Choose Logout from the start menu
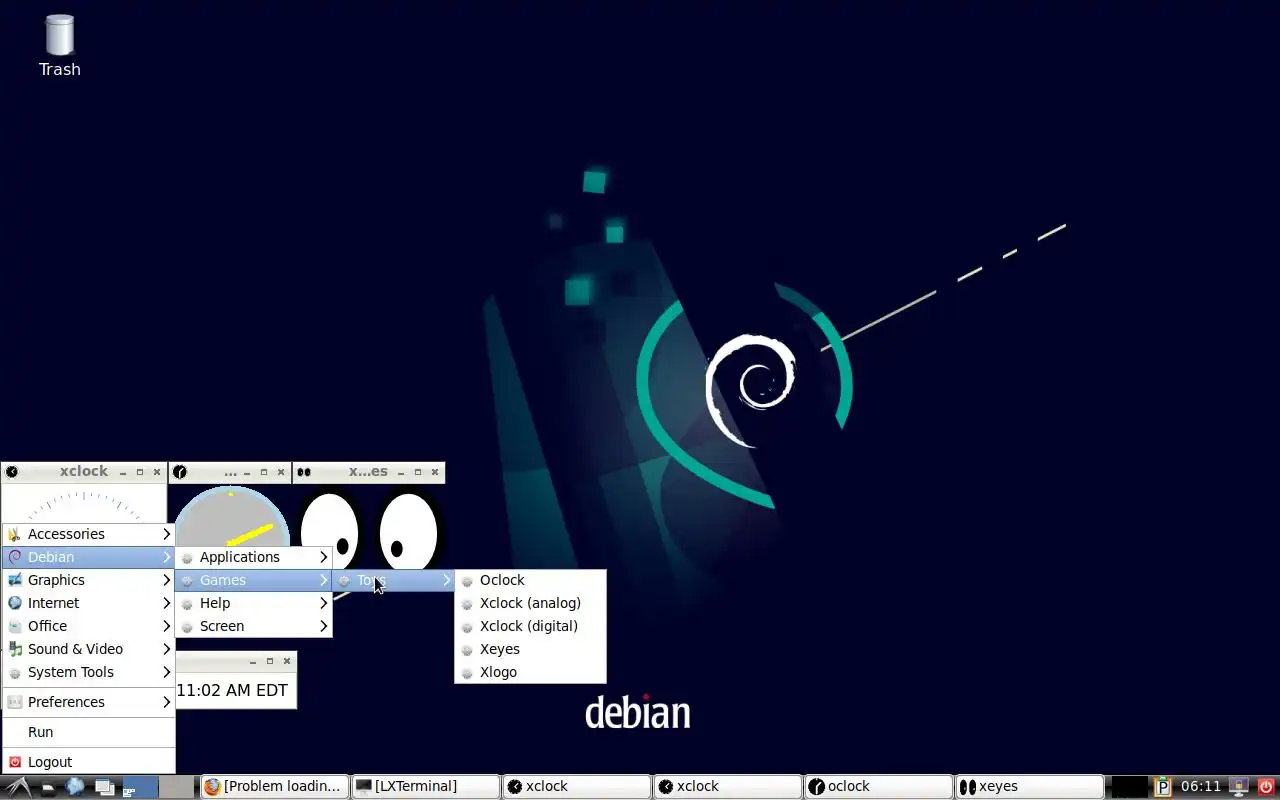Image resolution: width=1280 pixels, height=800 pixels. click(89, 762)
